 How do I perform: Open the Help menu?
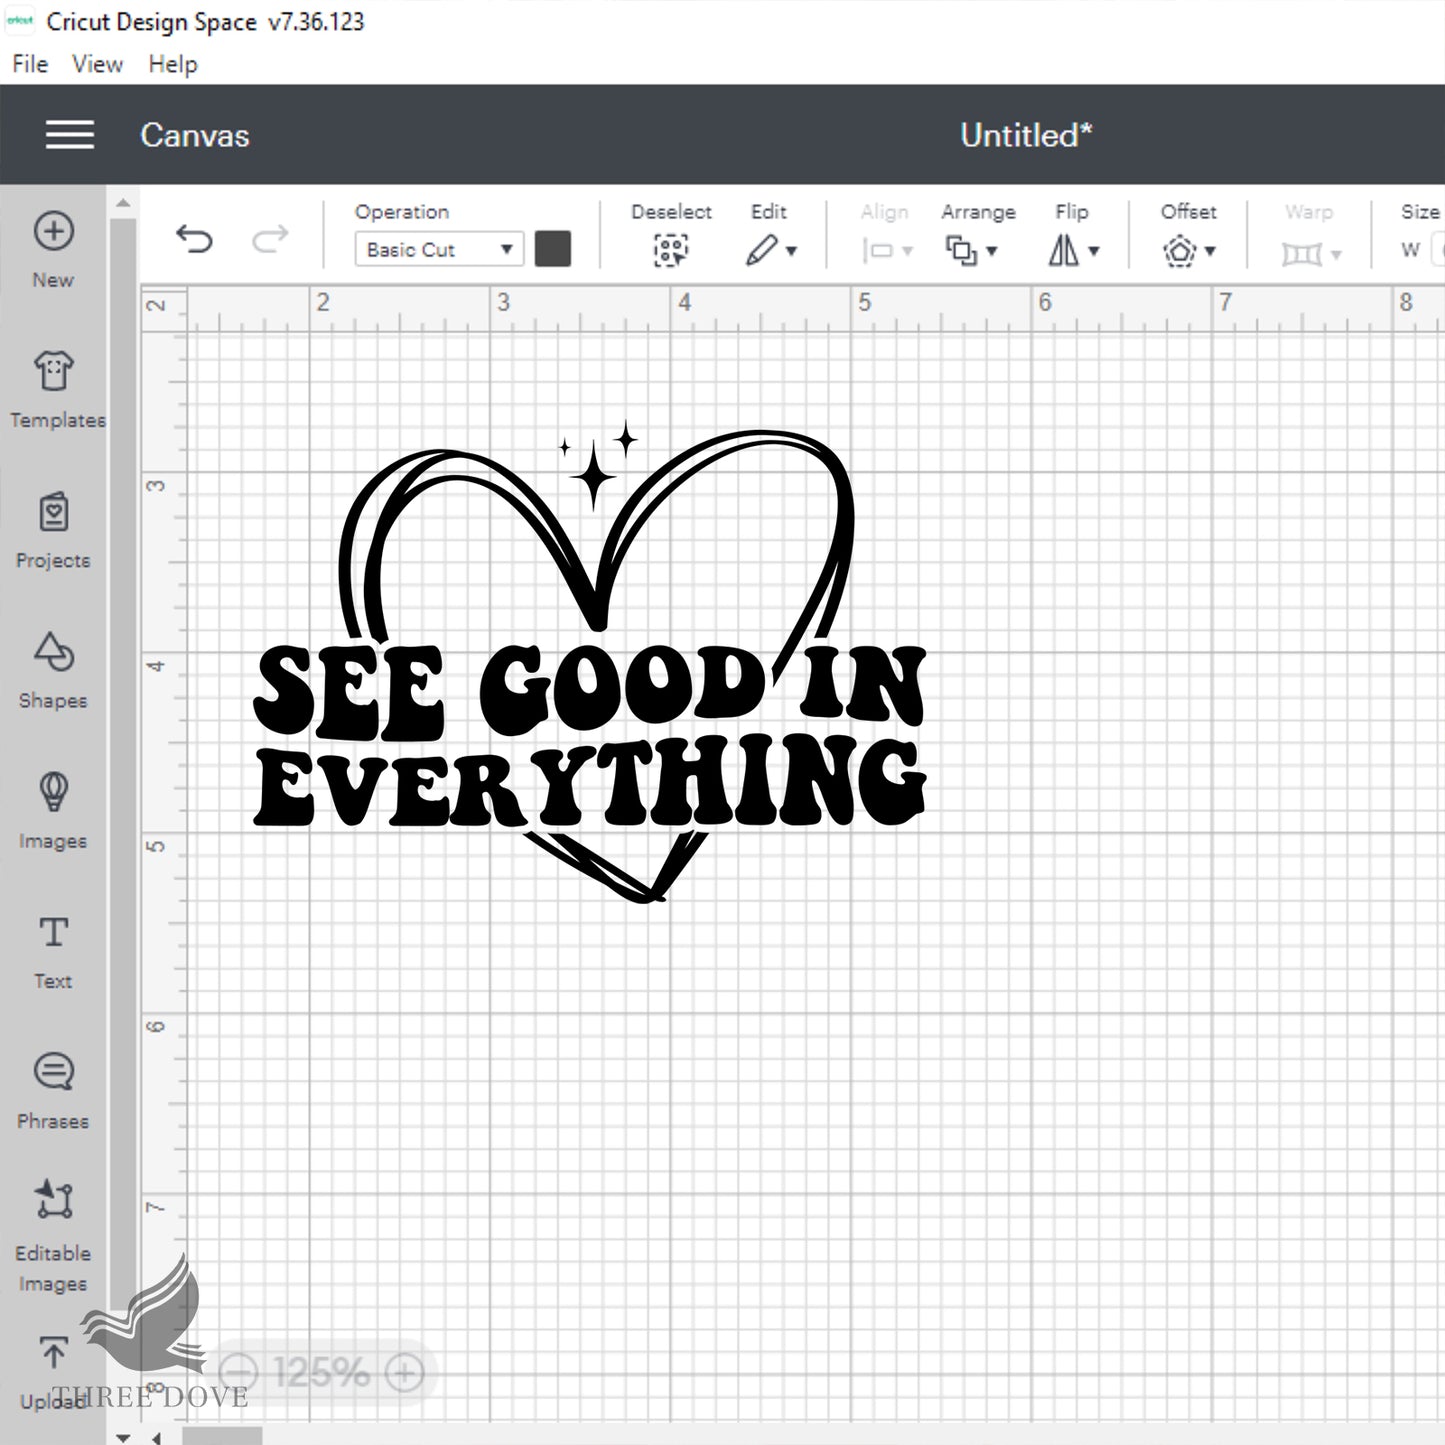pyautogui.click(x=173, y=64)
